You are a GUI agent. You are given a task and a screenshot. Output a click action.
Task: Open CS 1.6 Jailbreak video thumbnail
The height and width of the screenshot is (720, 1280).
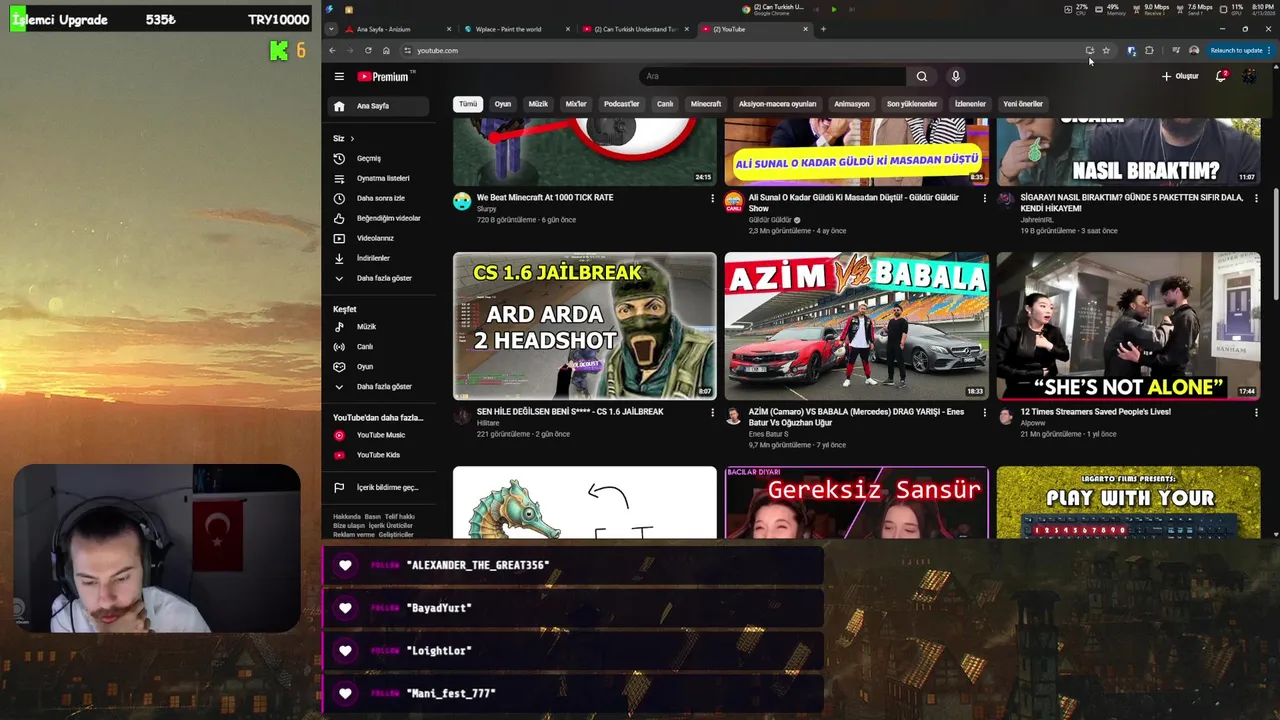pos(585,326)
